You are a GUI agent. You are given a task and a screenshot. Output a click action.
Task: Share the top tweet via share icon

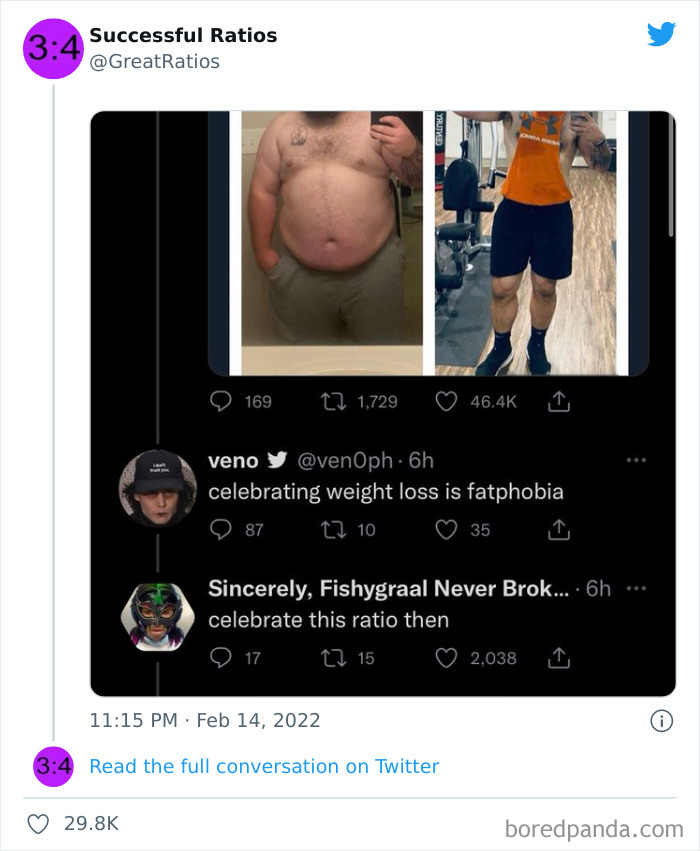pos(558,401)
